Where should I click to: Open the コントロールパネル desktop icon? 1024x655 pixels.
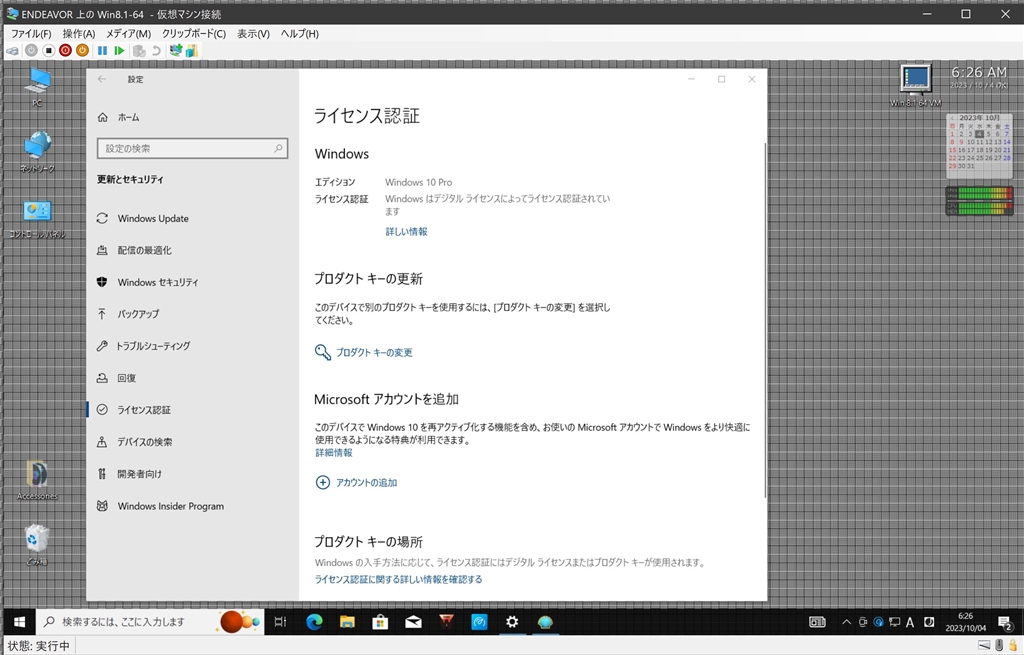pos(37,219)
